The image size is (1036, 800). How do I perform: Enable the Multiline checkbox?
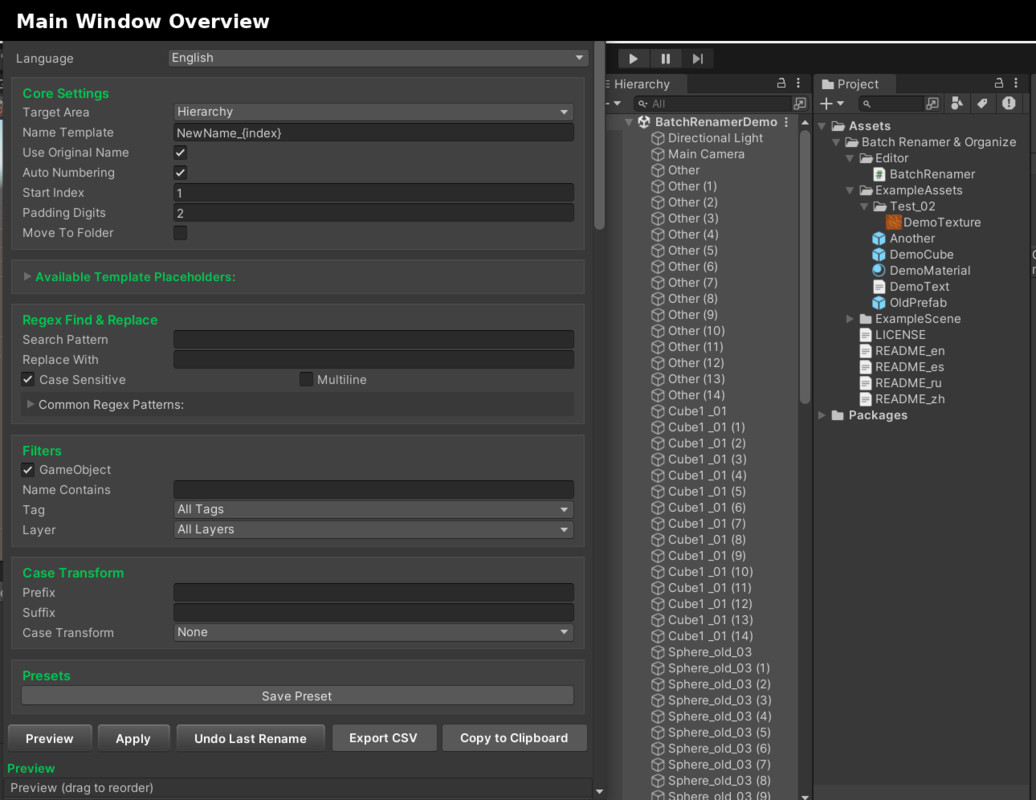pos(306,379)
